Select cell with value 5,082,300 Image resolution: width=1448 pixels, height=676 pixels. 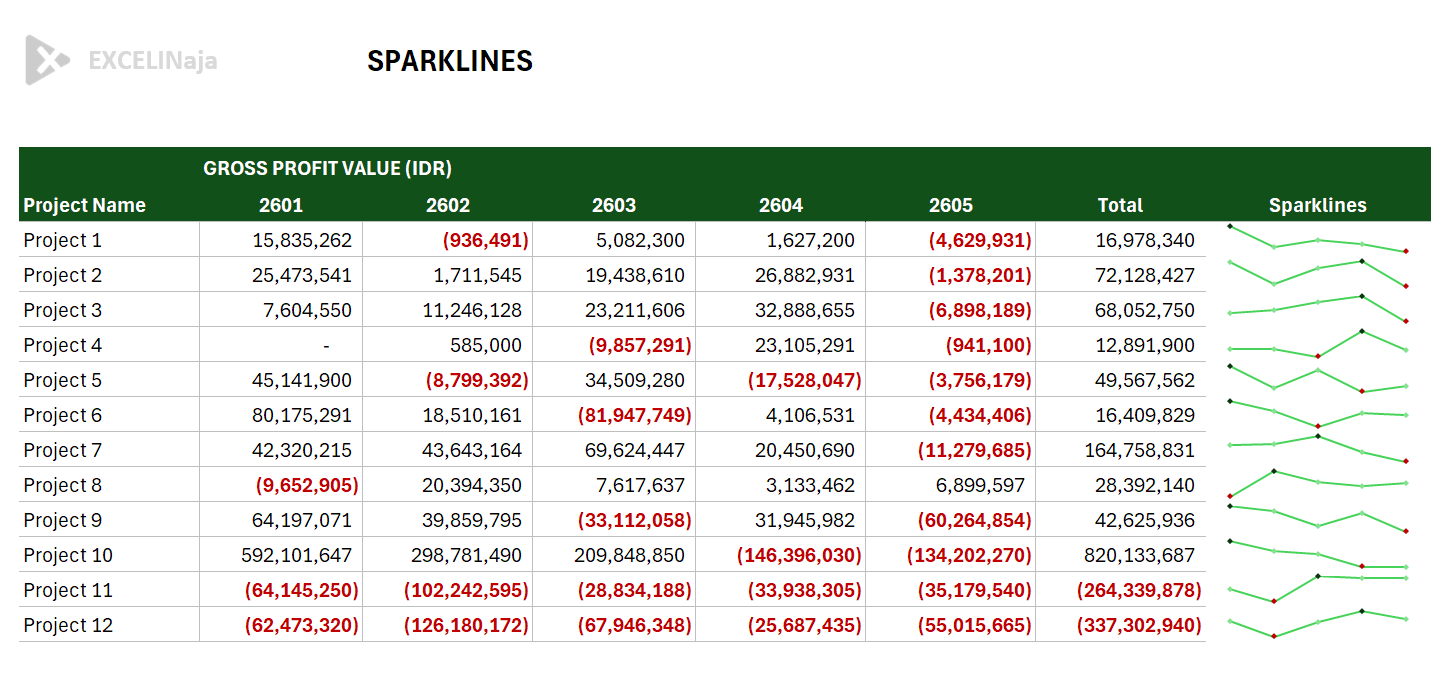coord(614,240)
